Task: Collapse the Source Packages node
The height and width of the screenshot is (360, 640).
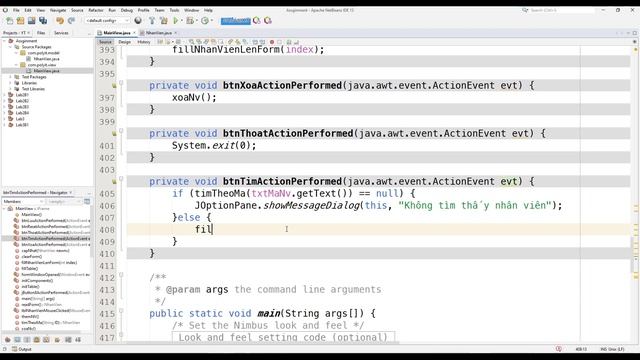Action: [x=10, y=47]
